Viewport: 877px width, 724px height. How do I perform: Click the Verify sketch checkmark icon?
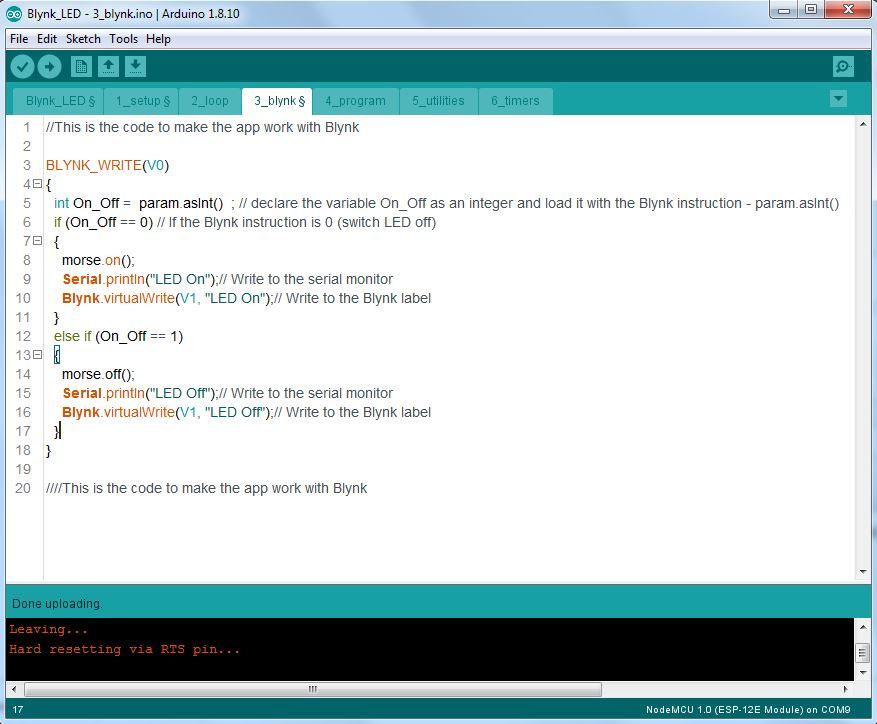[x=22, y=67]
